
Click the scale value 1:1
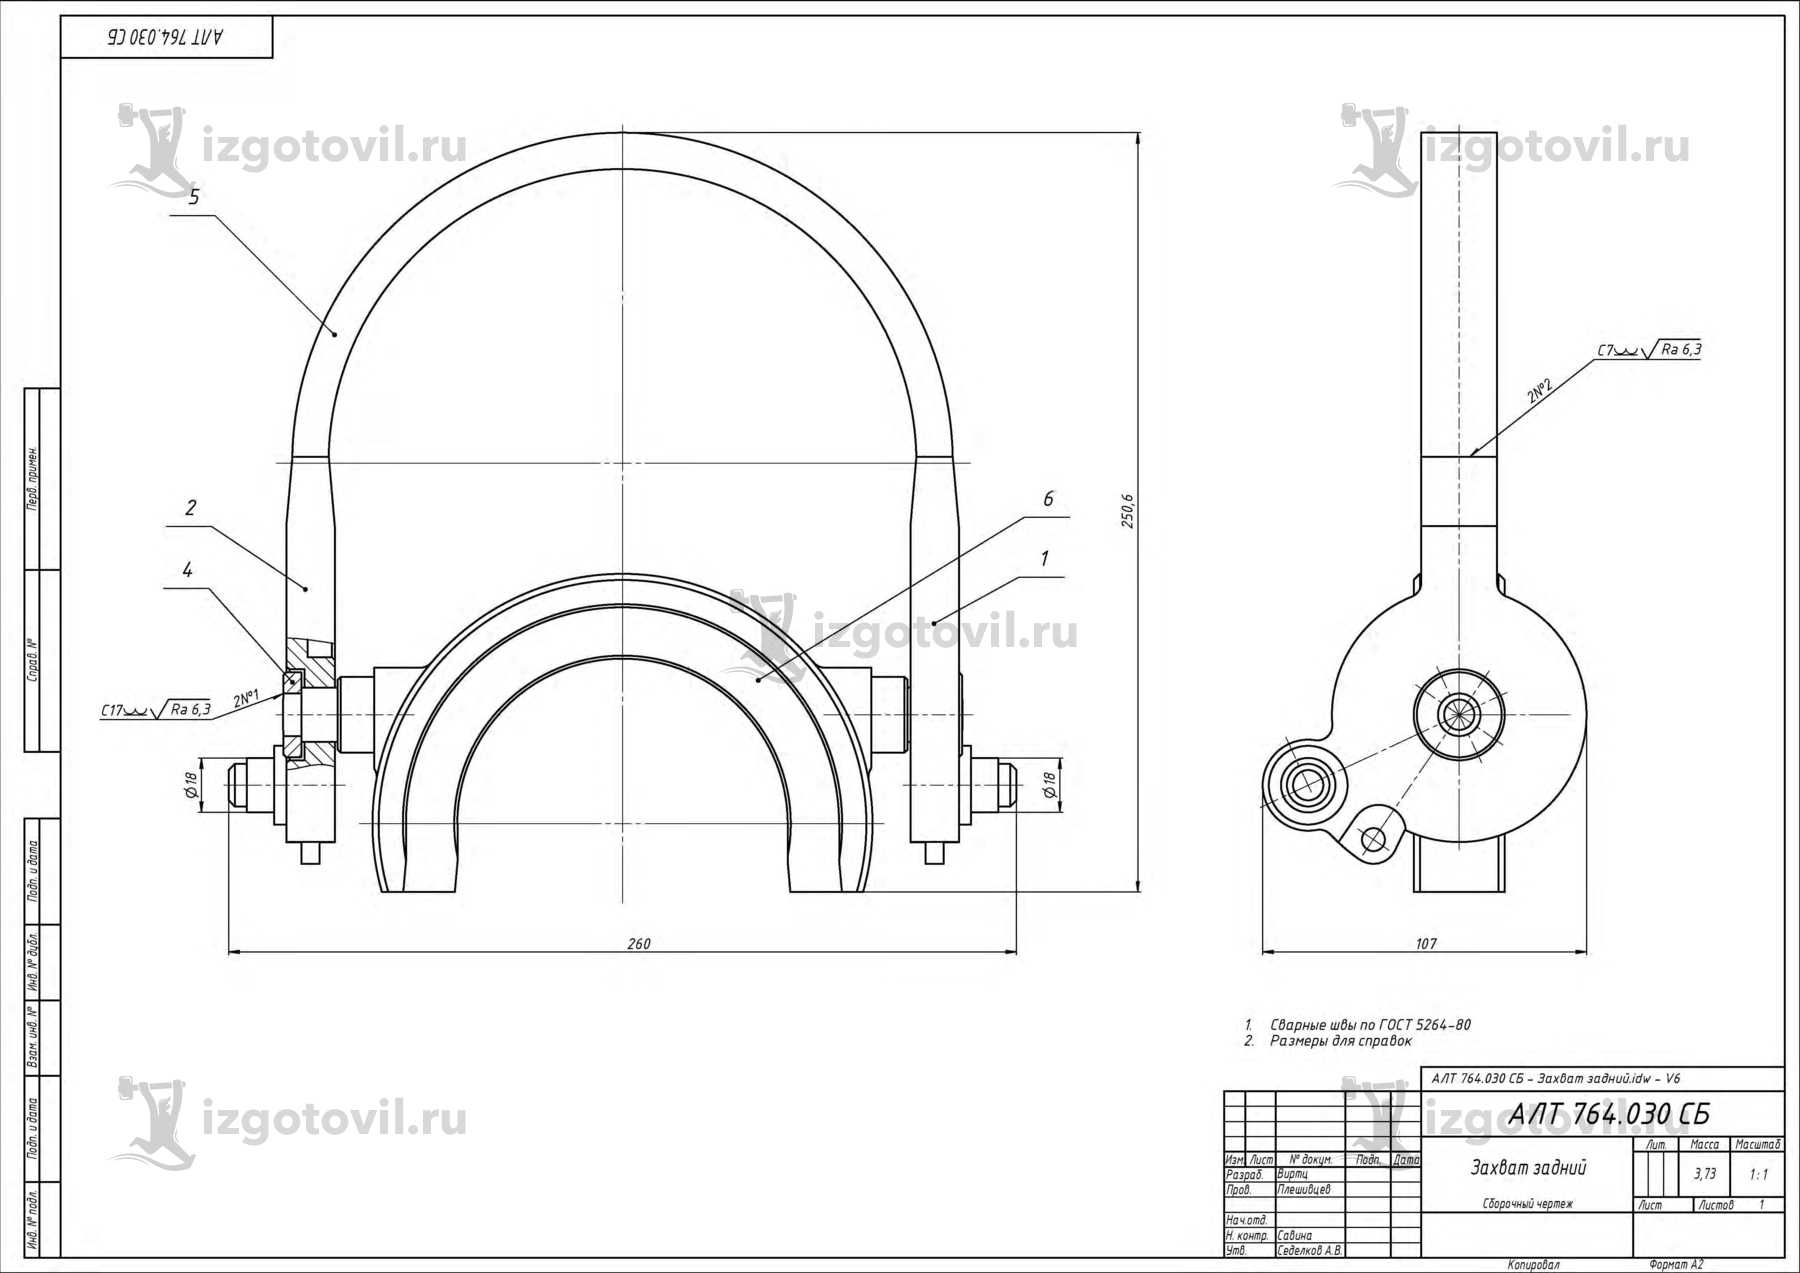click(1759, 1175)
